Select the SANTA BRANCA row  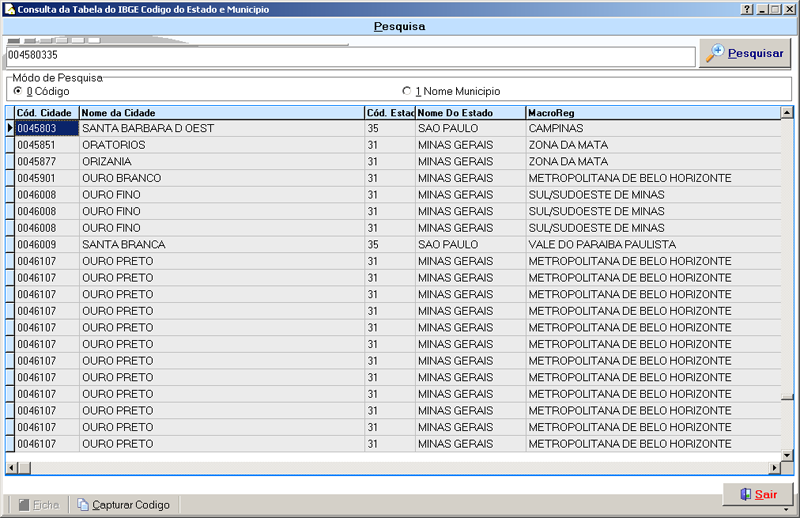tap(220, 244)
